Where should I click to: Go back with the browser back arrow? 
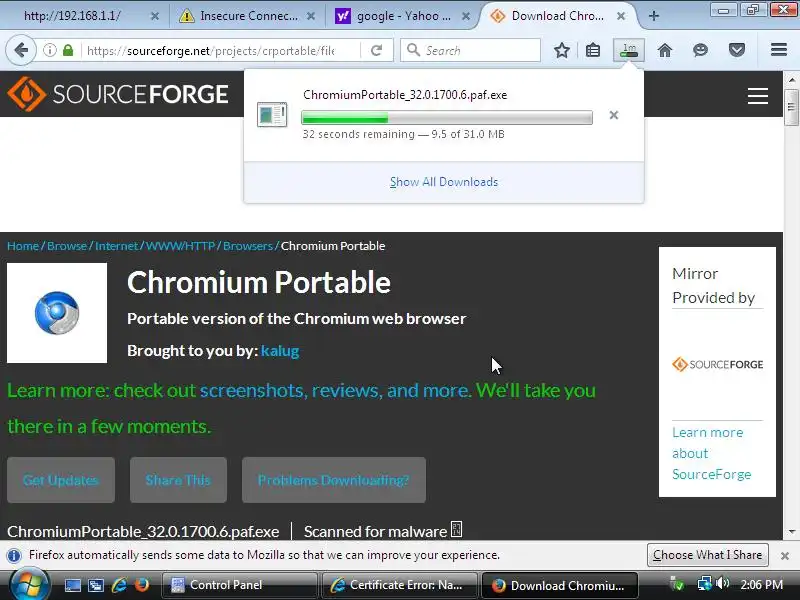[21, 50]
